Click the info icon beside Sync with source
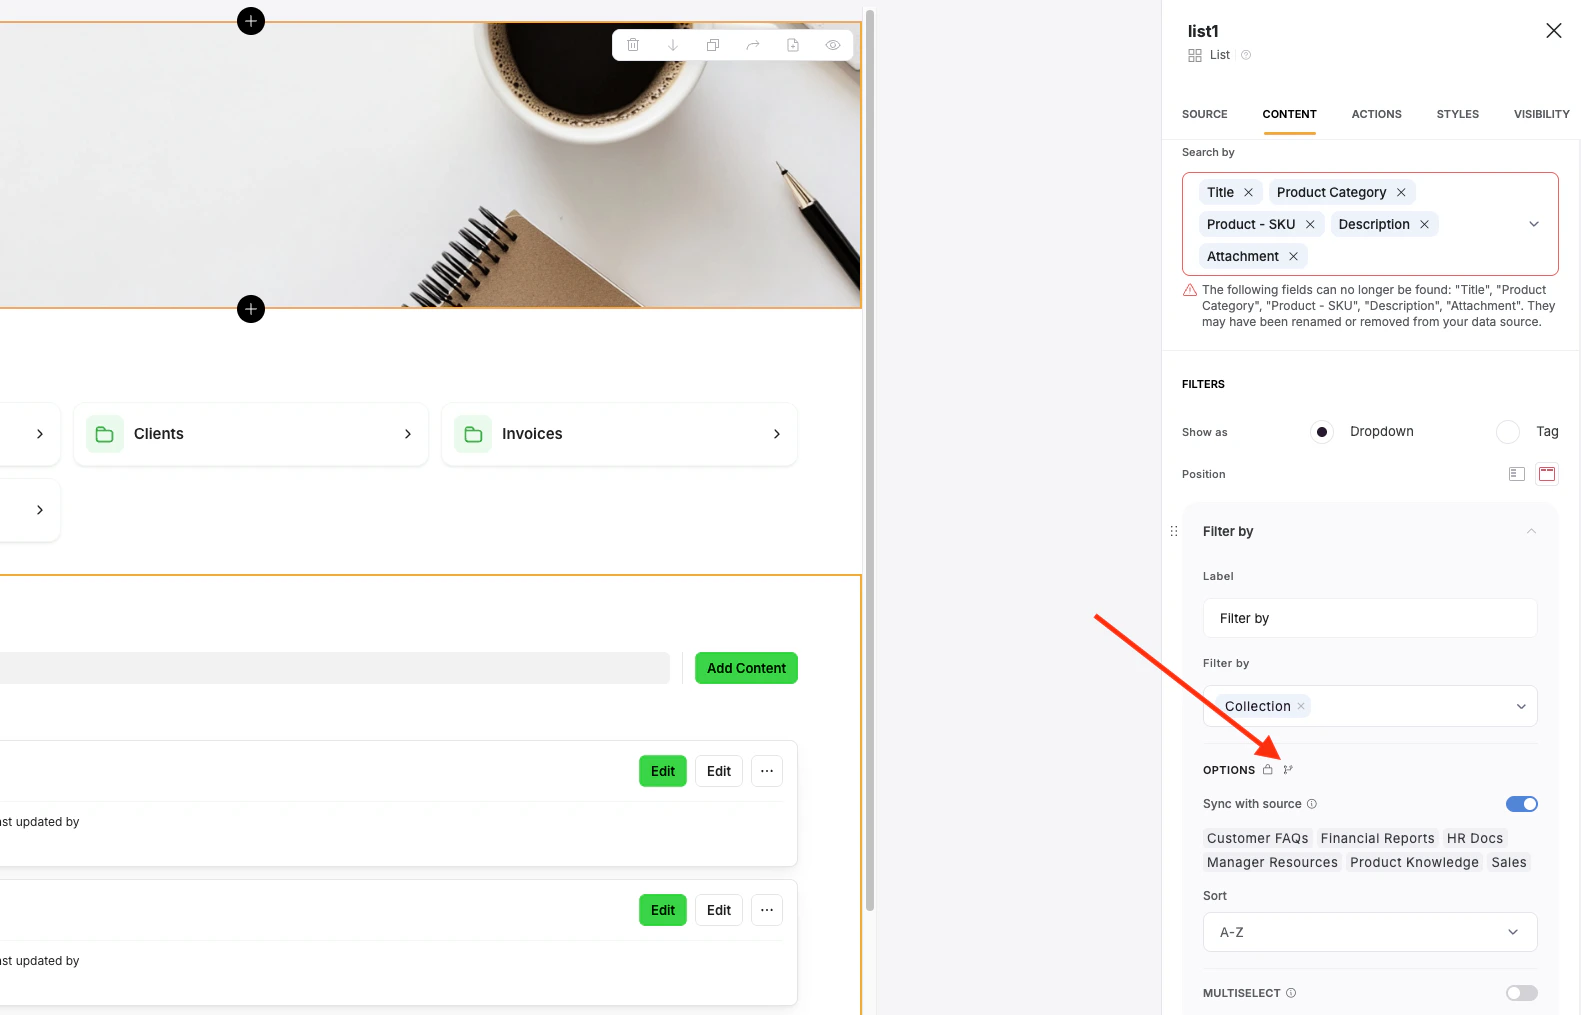This screenshot has width=1581, height=1015. tap(1312, 804)
